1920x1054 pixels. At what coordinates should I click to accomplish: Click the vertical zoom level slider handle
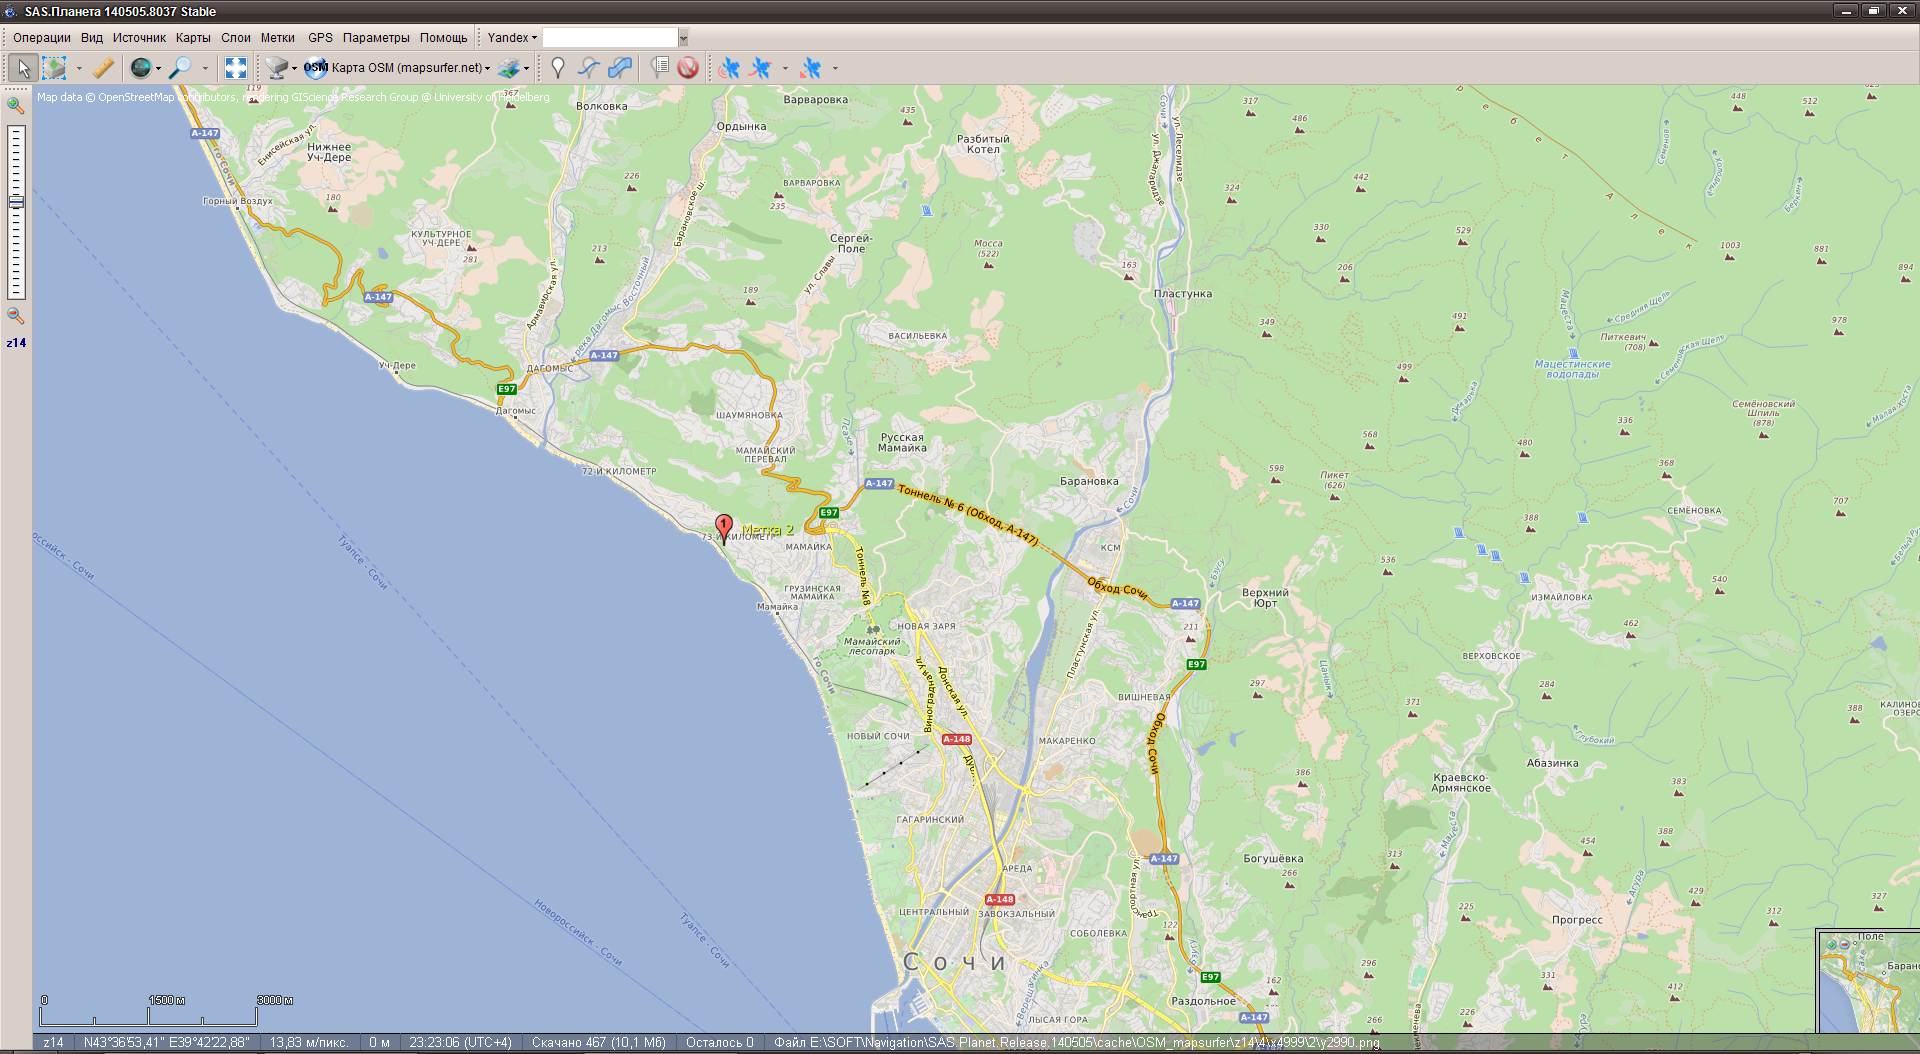[16, 202]
